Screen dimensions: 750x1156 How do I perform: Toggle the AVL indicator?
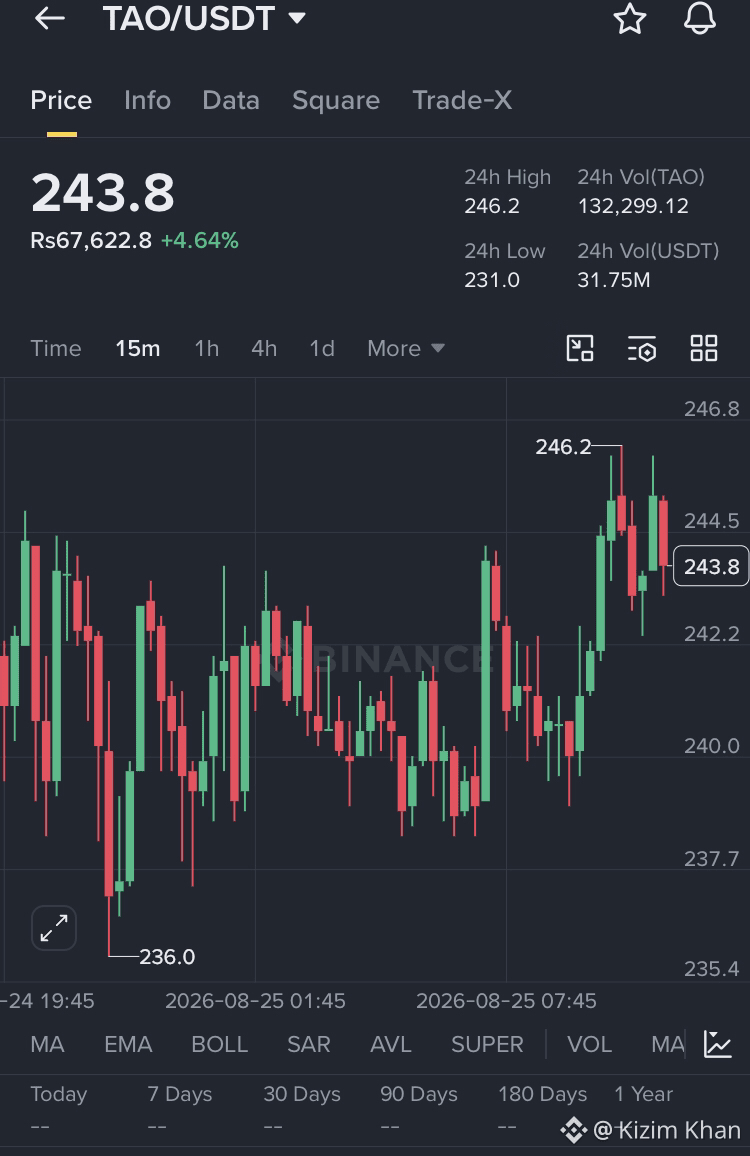tap(391, 1044)
